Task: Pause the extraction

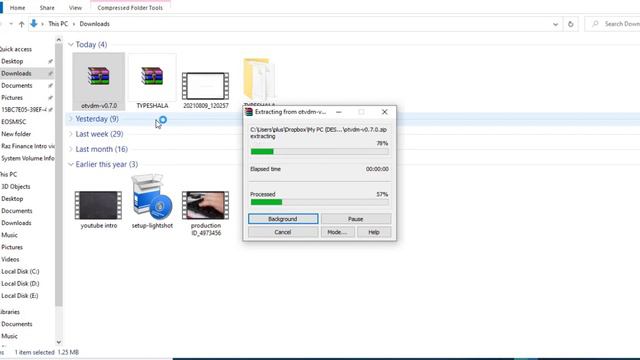Action: 356,219
